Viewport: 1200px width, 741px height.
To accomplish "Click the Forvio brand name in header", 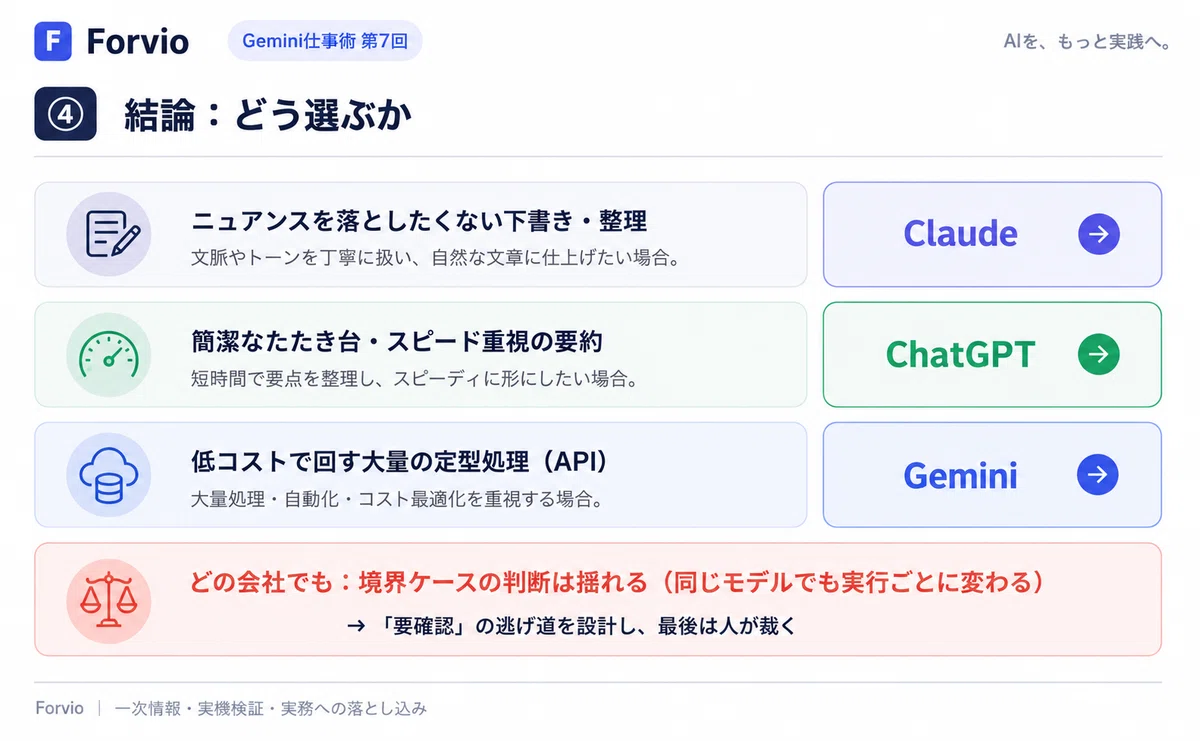I will coord(138,41).
